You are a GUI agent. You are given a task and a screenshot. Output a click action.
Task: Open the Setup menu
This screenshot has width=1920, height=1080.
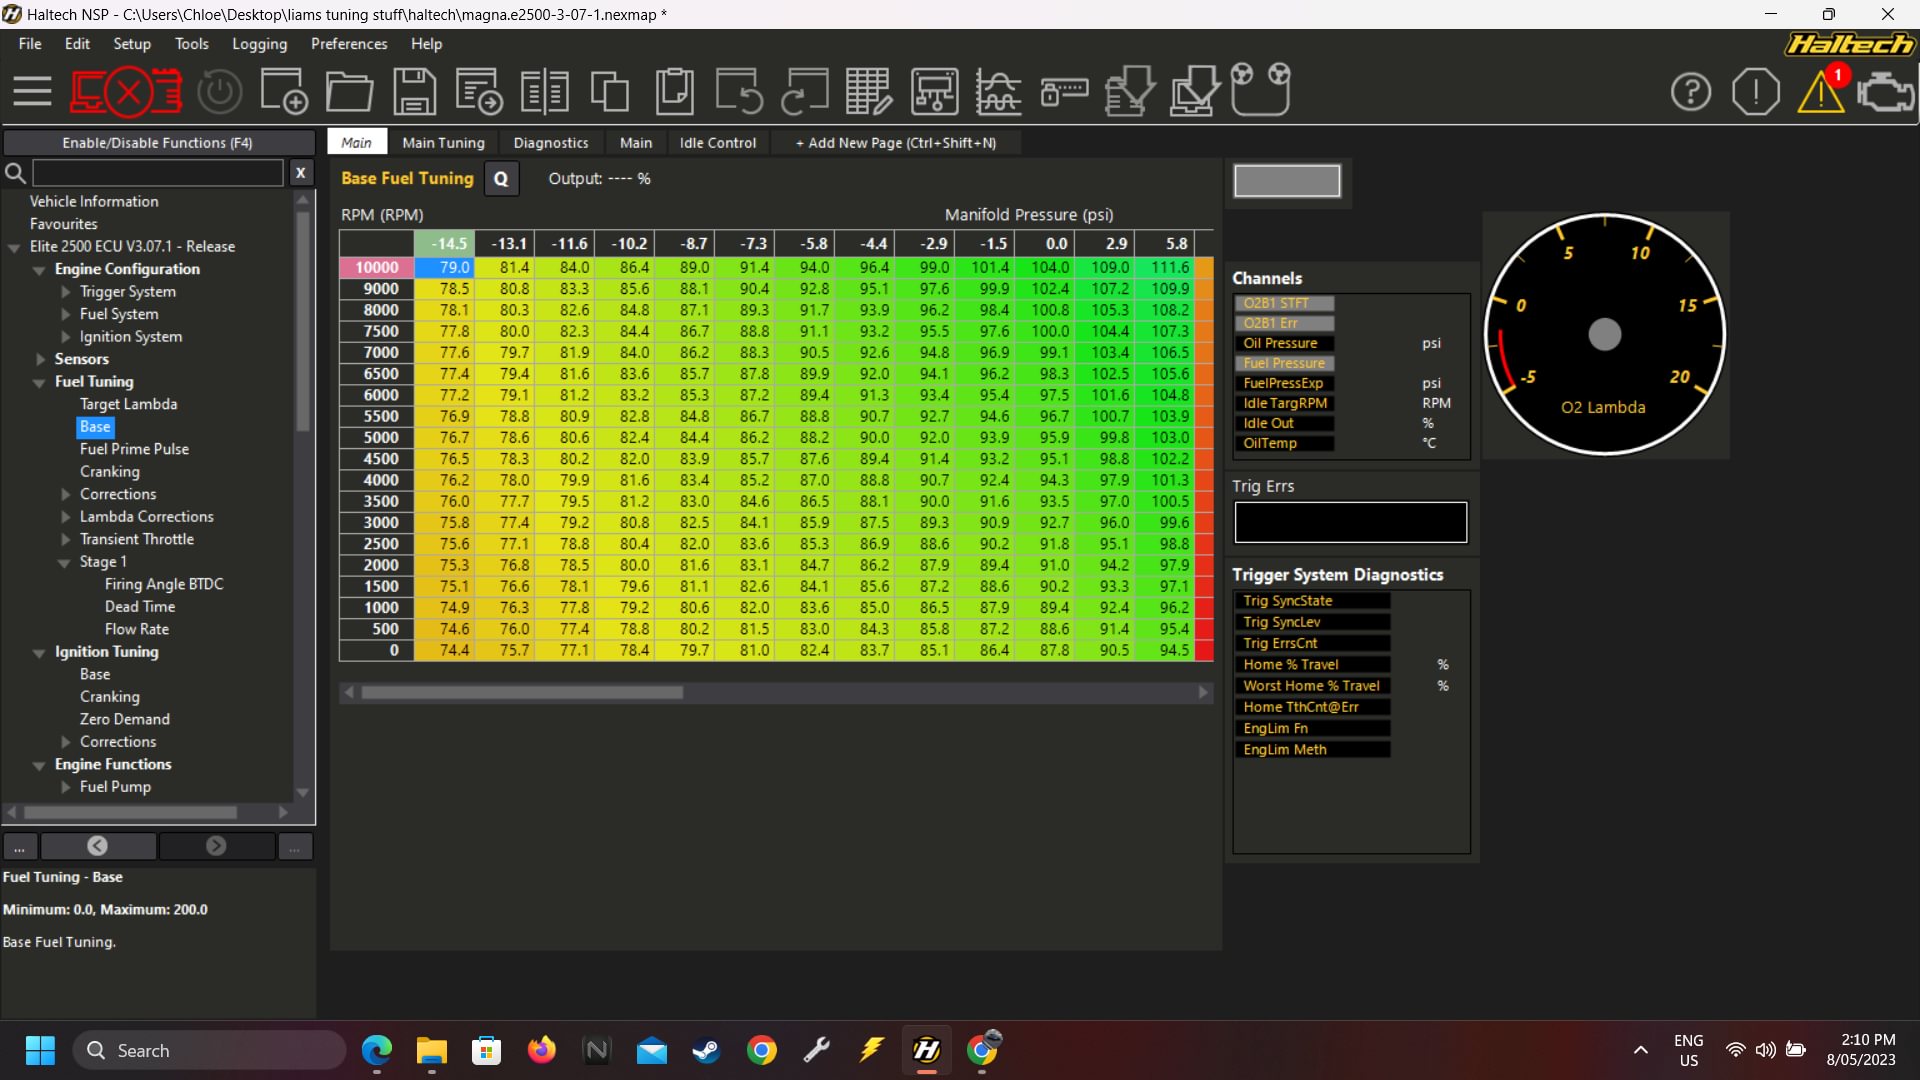[132, 44]
